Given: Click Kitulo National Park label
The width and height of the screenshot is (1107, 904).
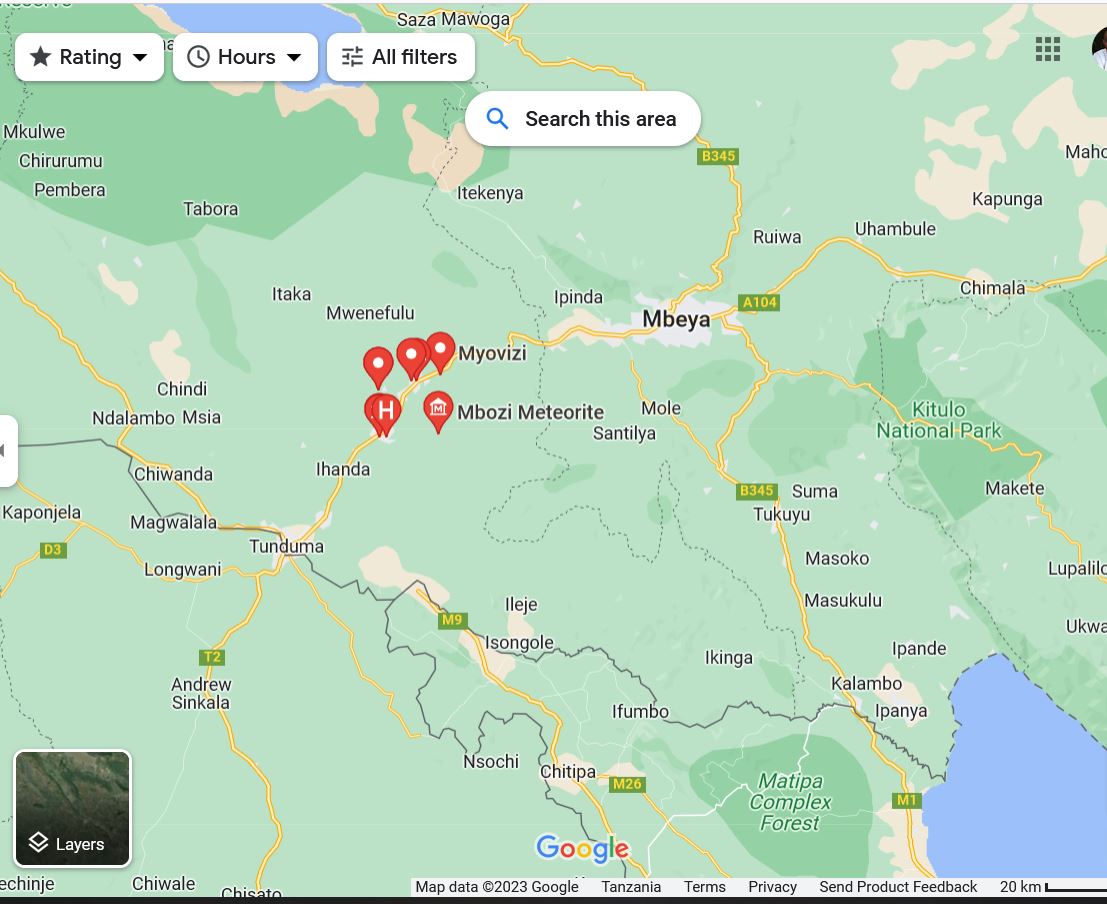Looking at the screenshot, I should pos(938,420).
